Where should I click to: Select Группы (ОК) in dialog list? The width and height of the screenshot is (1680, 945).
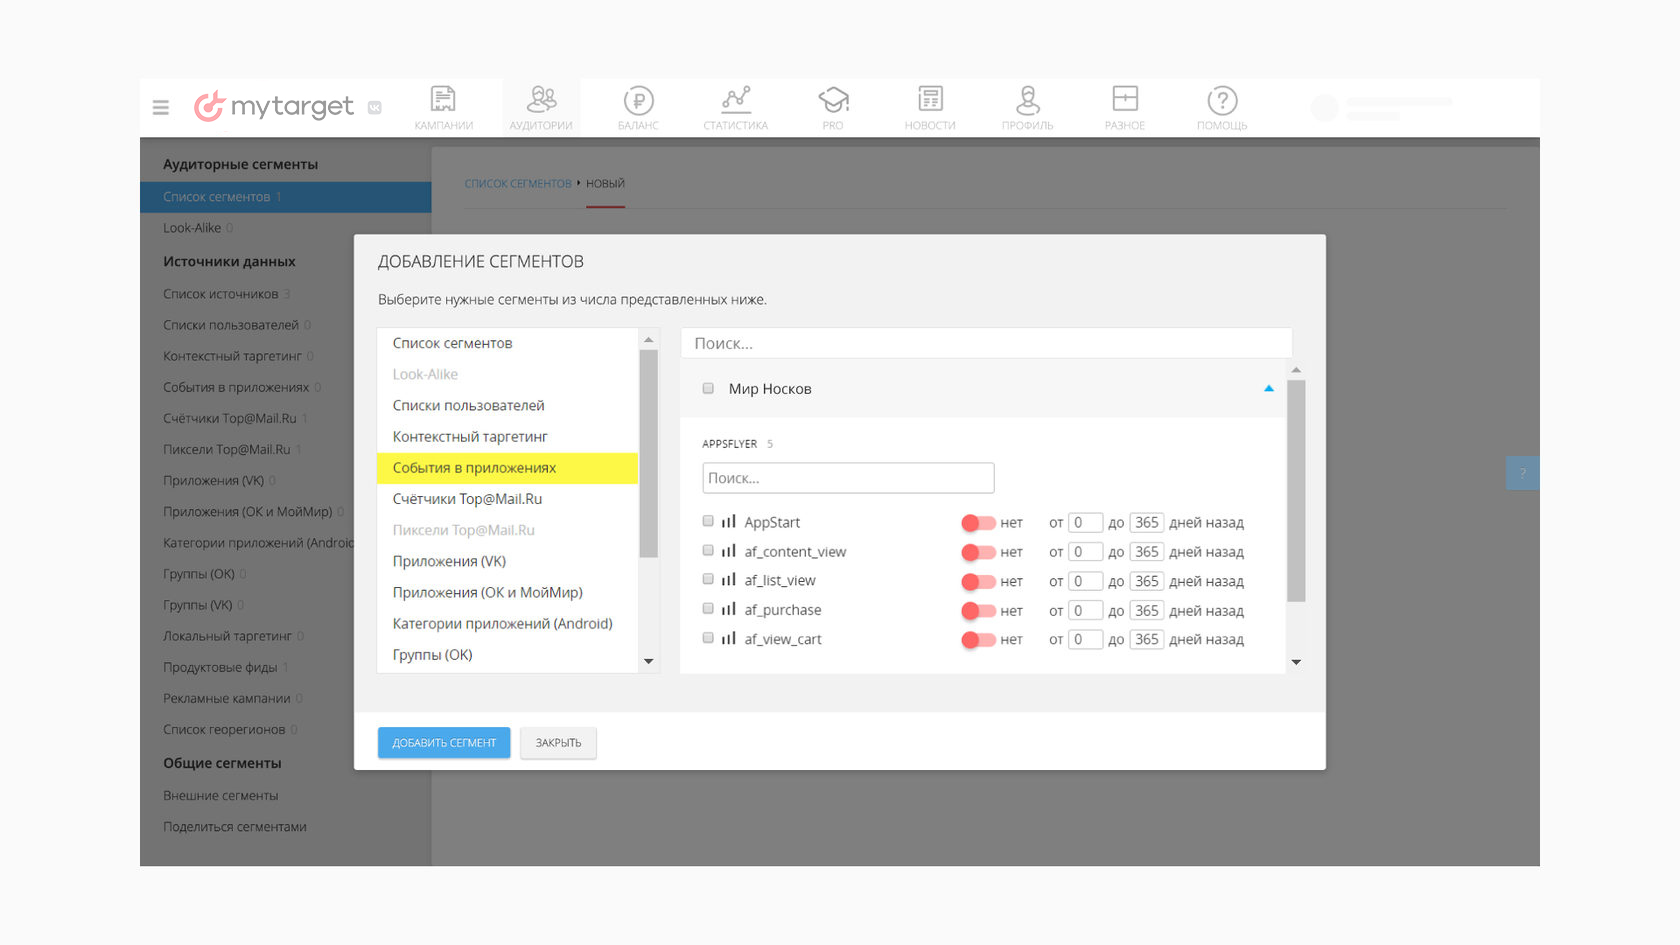pos(507,654)
